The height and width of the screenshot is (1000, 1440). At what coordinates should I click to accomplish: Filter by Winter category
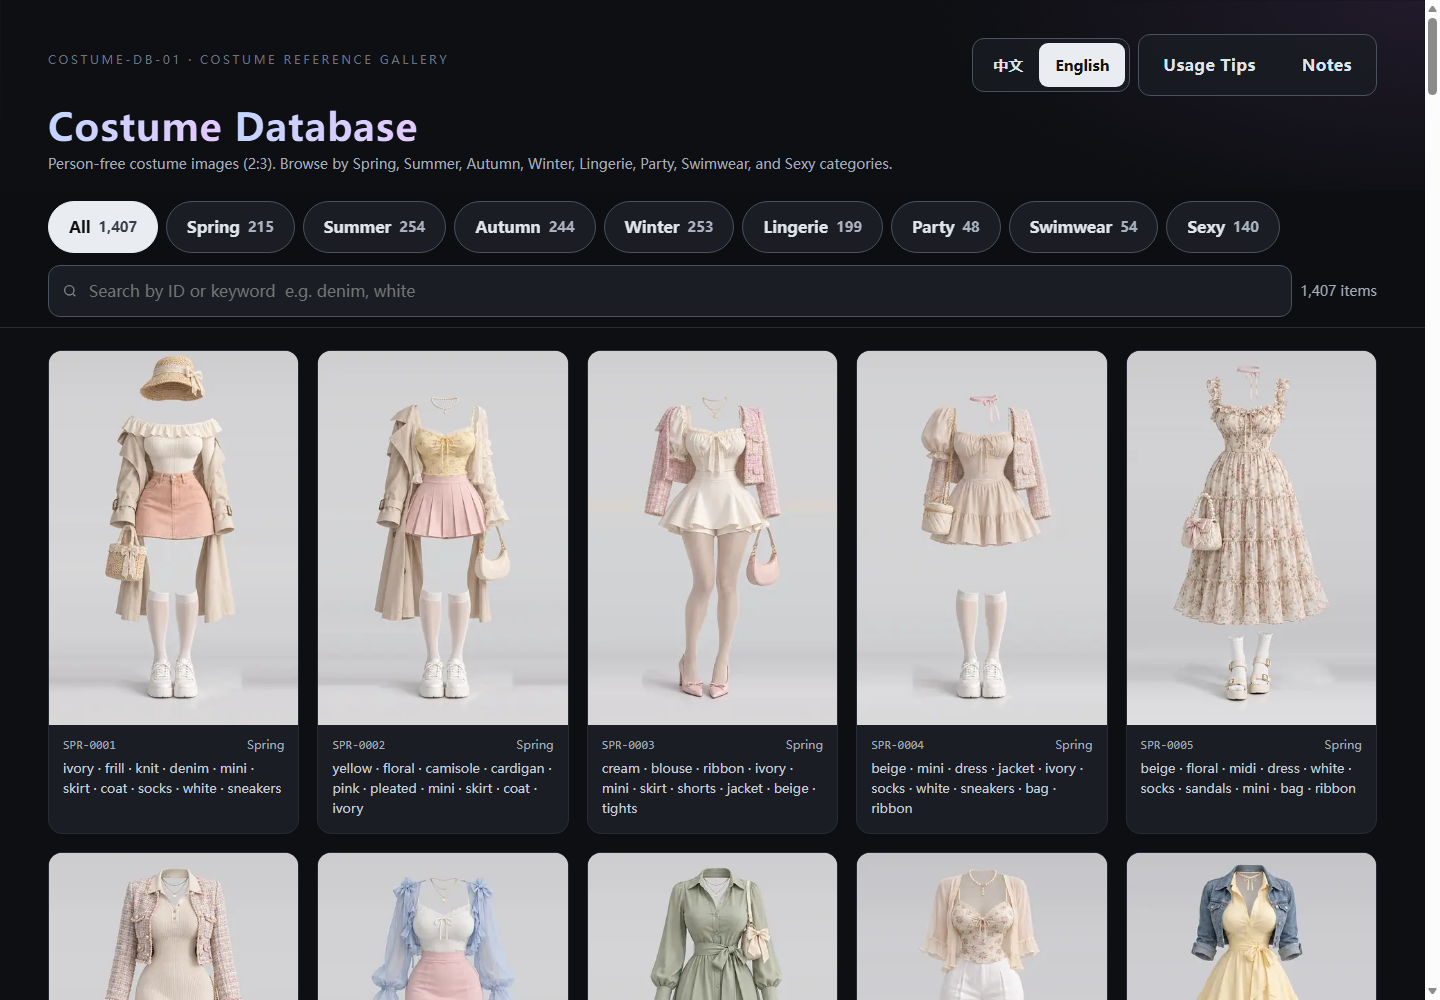pyautogui.click(x=669, y=227)
